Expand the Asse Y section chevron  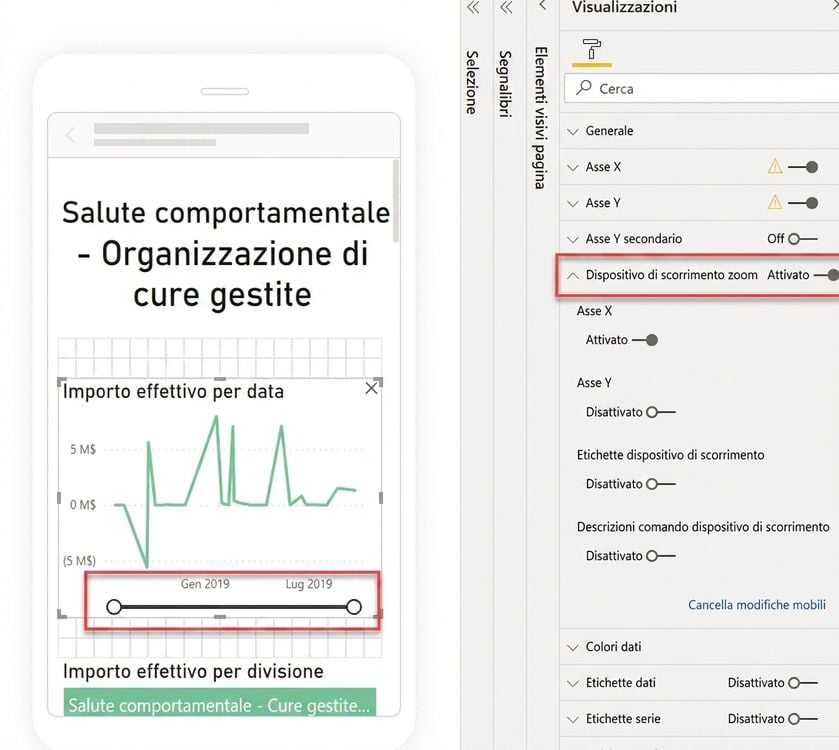[x=573, y=203]
